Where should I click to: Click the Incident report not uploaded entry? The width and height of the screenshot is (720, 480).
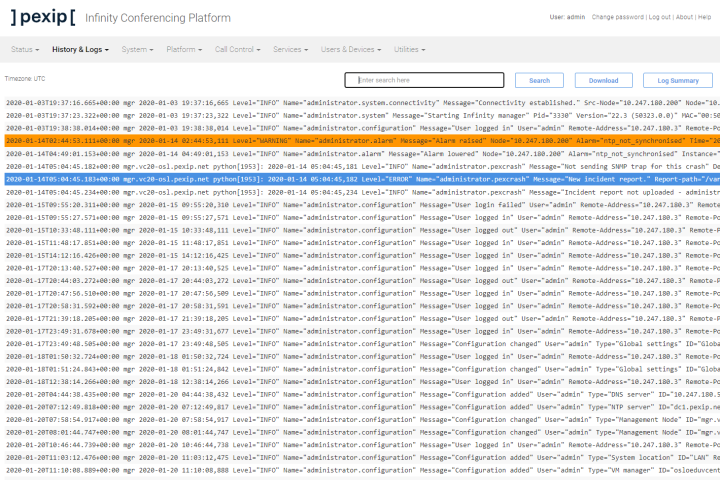(x=362, y=192)
